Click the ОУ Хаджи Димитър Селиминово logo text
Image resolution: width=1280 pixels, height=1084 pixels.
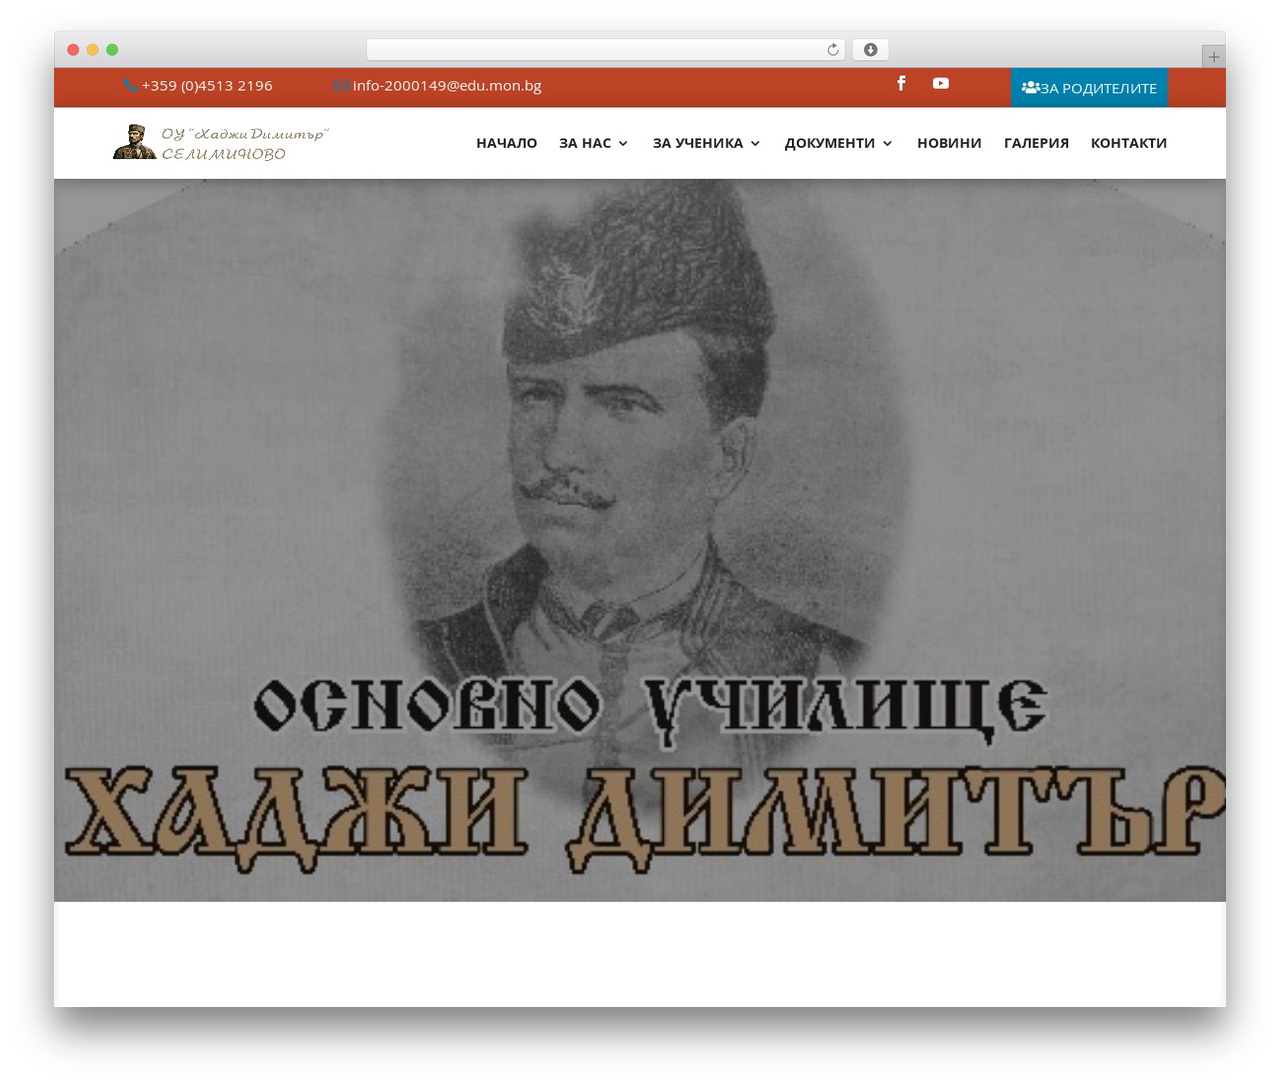[x=245, y=144]
